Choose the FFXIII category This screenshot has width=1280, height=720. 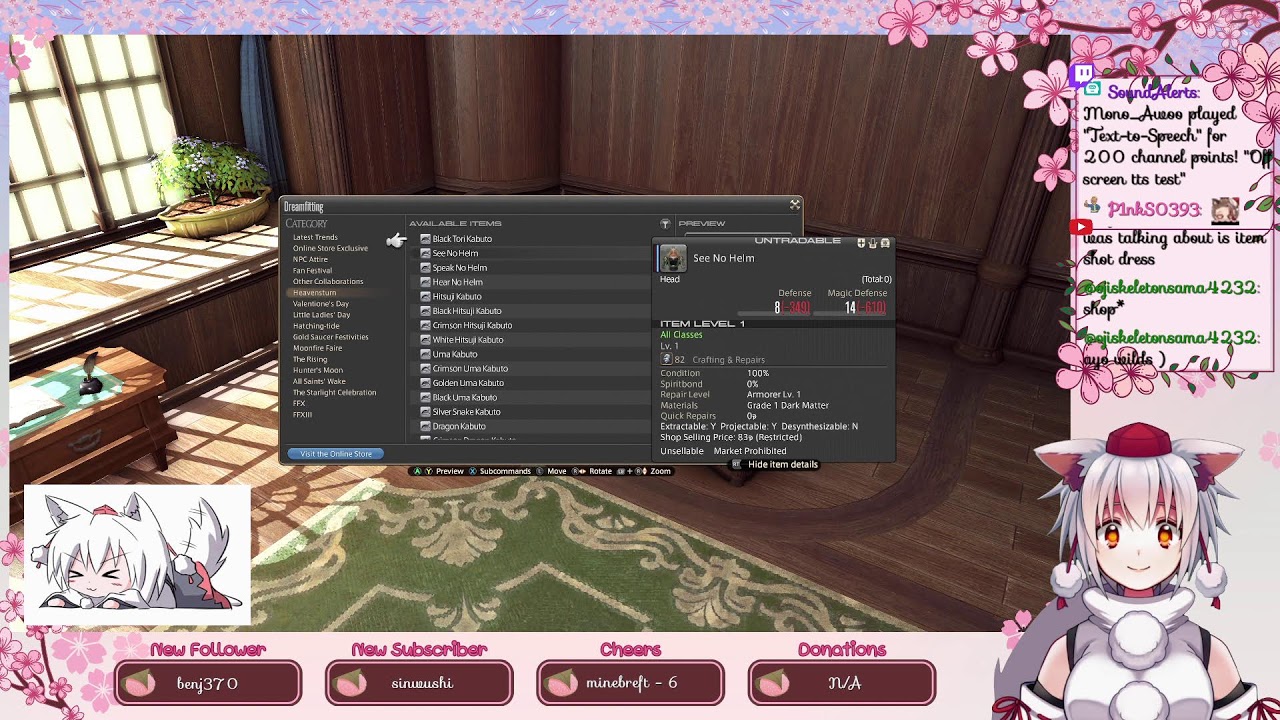tap(302, 414)
